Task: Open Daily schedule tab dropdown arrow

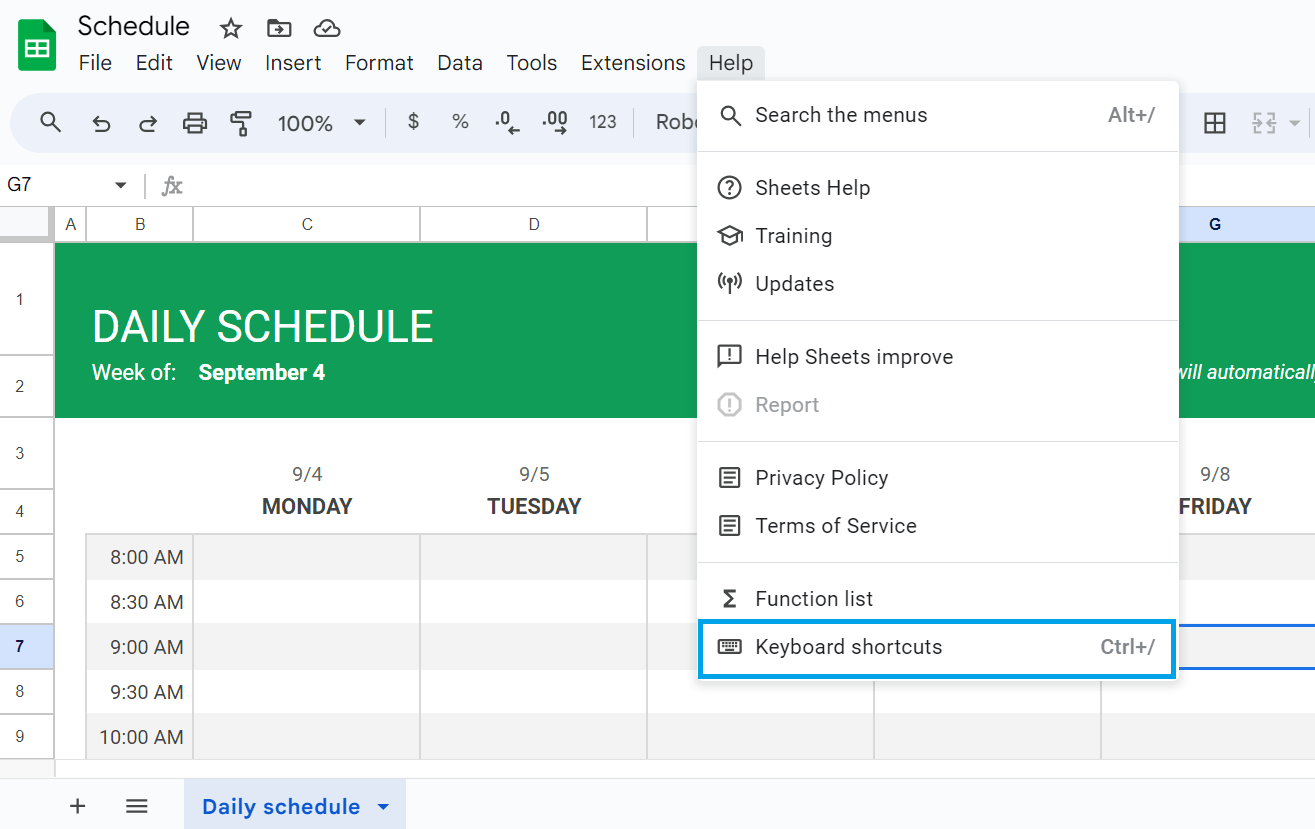Action: pos(383,807)
